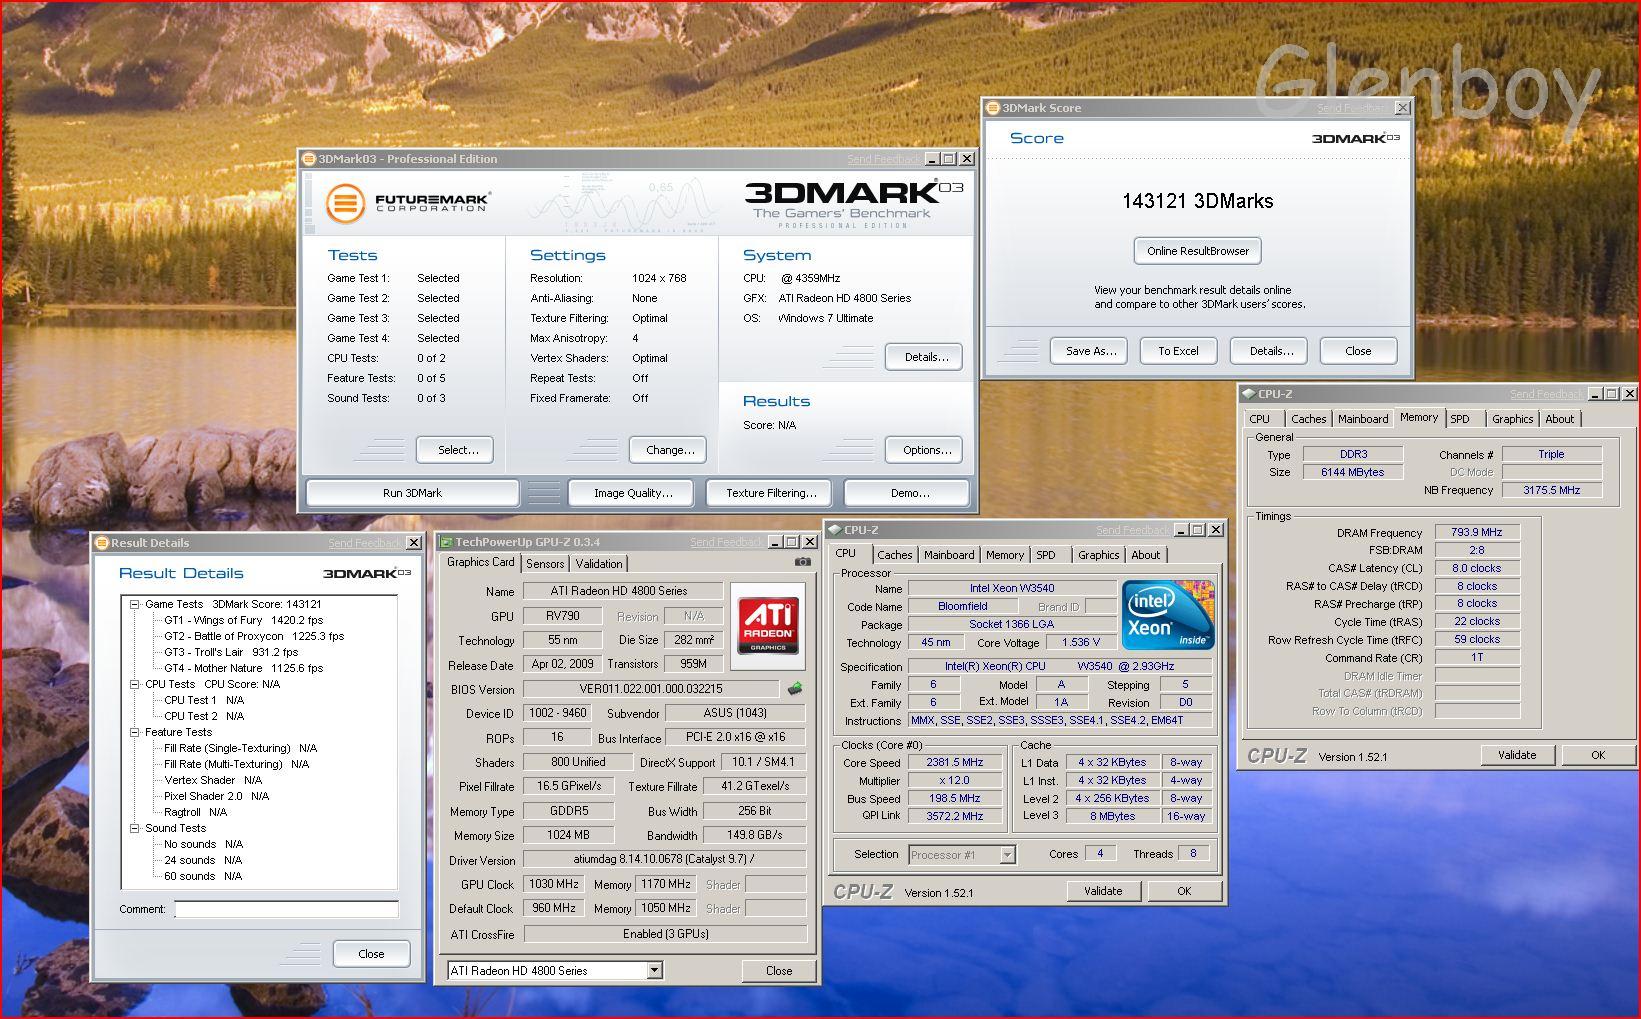The width and height of the screenshot is (1641, 1019).
Task: Click the GPU-Z title bar icon
Action: [447, 542]
